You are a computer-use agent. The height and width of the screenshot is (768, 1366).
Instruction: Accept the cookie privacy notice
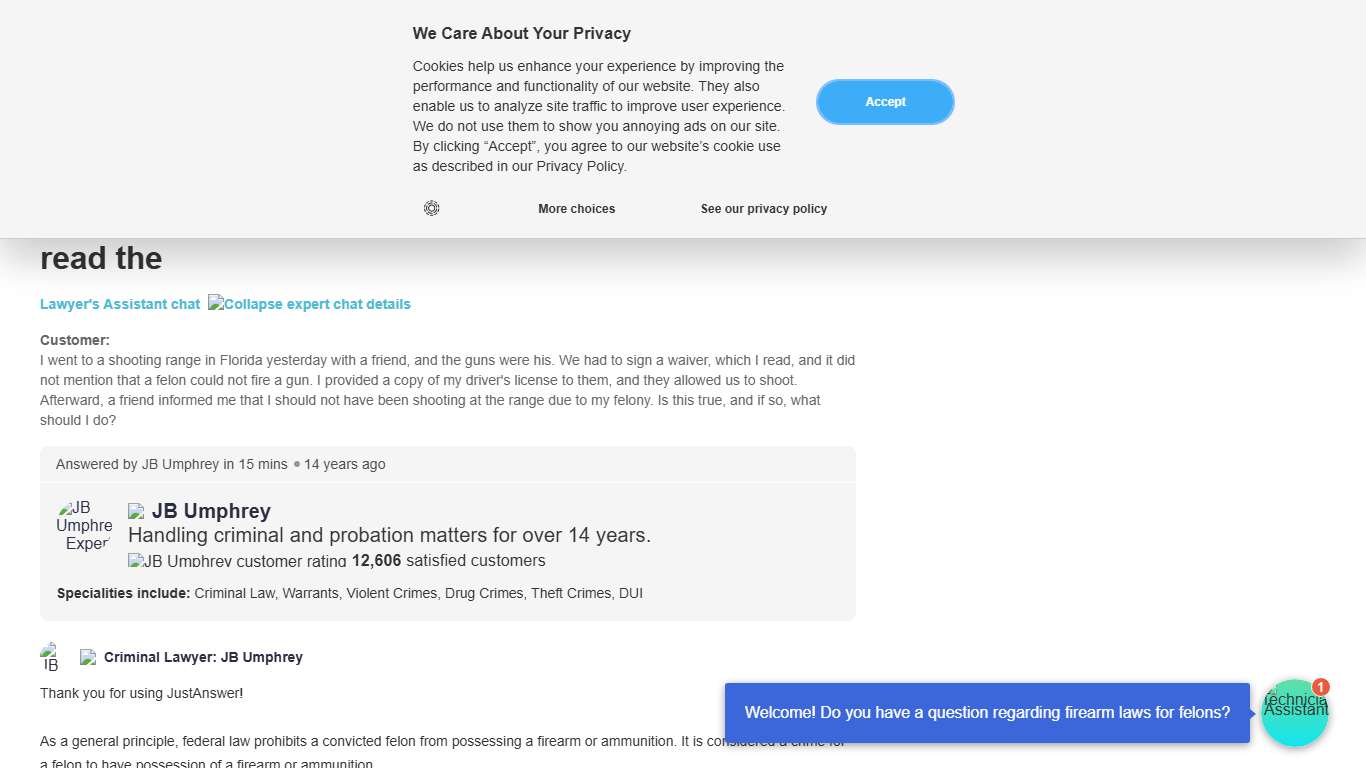pyautogui.click(x=885, y=102)
